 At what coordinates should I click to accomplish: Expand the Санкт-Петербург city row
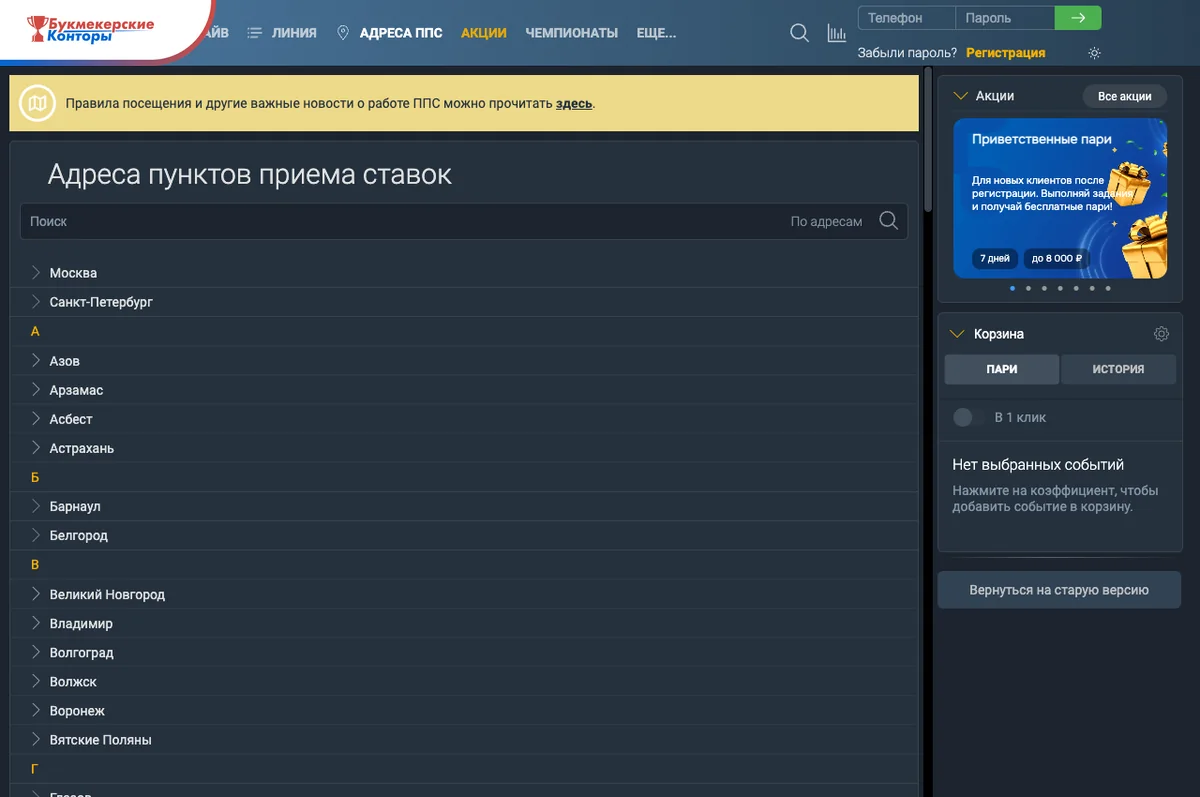tap(464, 302)
